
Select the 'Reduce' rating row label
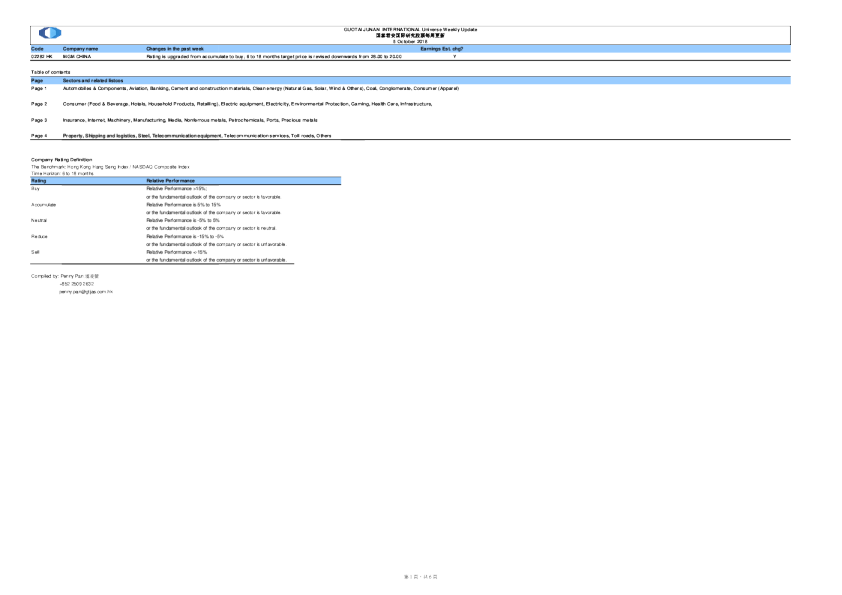click(x=40, y=235)
